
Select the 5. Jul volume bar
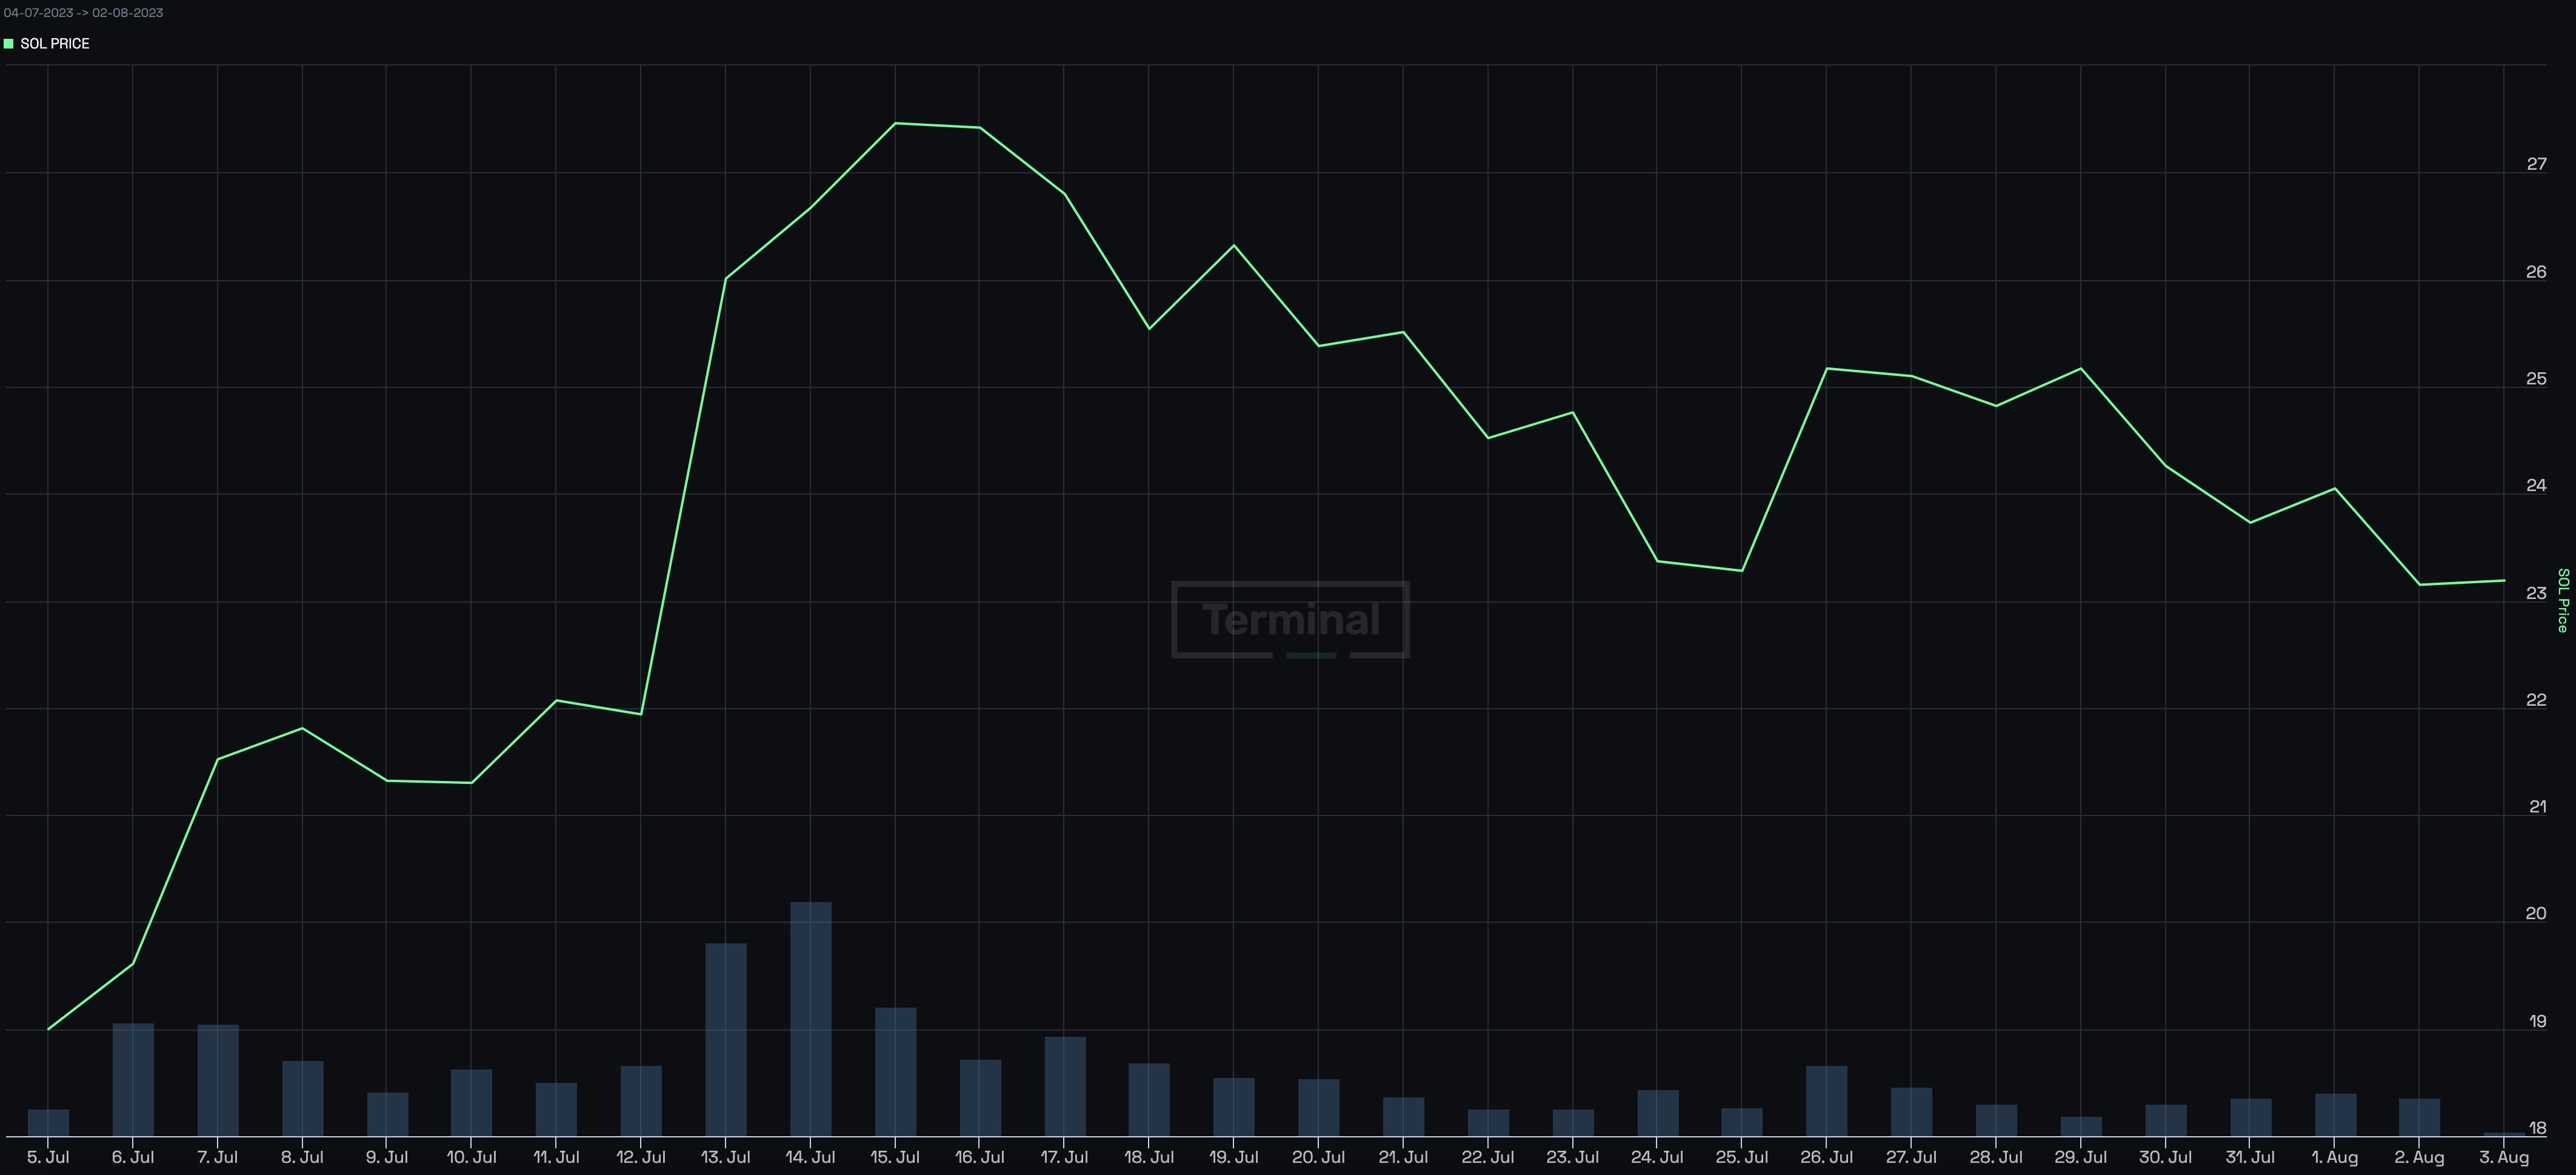point(48,1123)
